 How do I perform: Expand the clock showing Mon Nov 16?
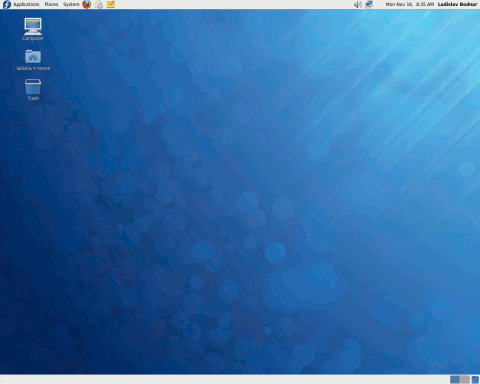pos(410,4)
